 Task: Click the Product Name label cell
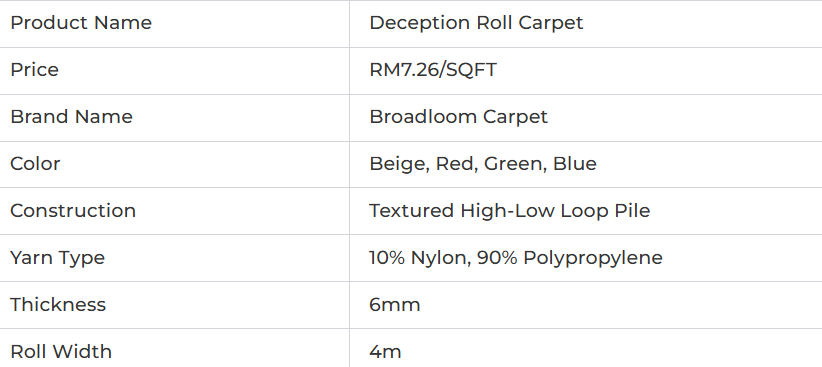(175, 24)
